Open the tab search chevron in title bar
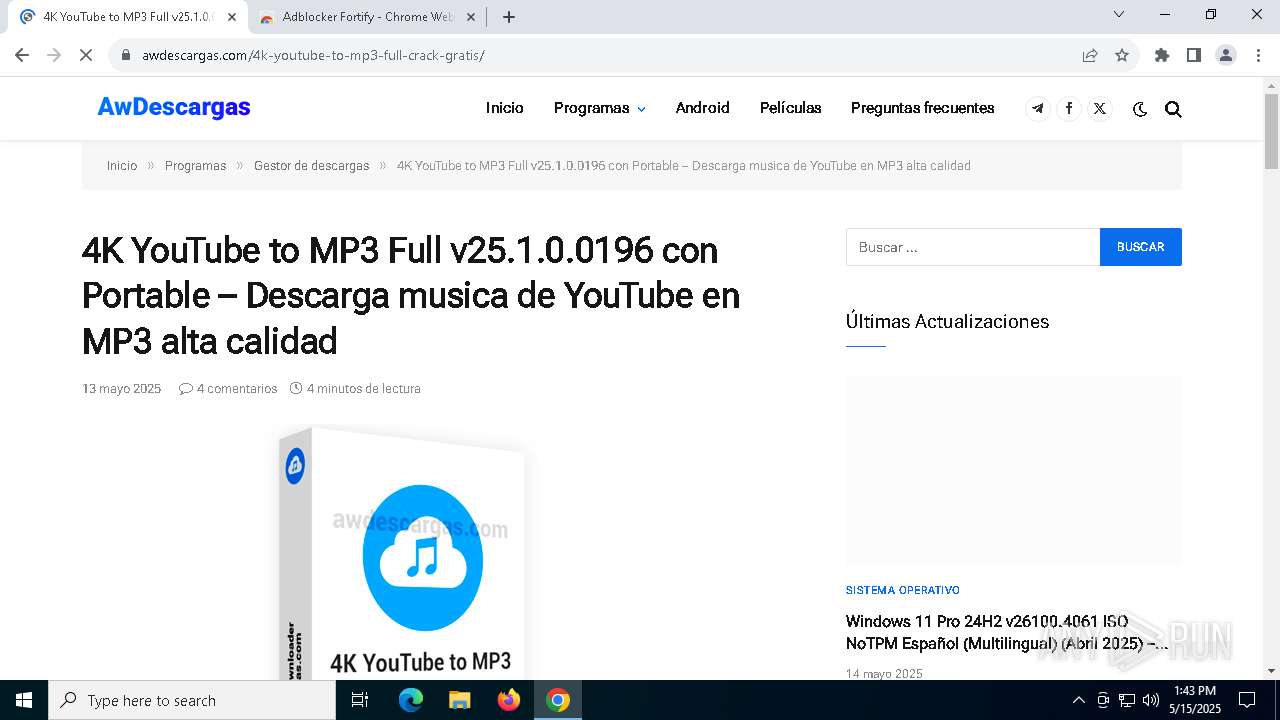 (x=1119, y=14)
